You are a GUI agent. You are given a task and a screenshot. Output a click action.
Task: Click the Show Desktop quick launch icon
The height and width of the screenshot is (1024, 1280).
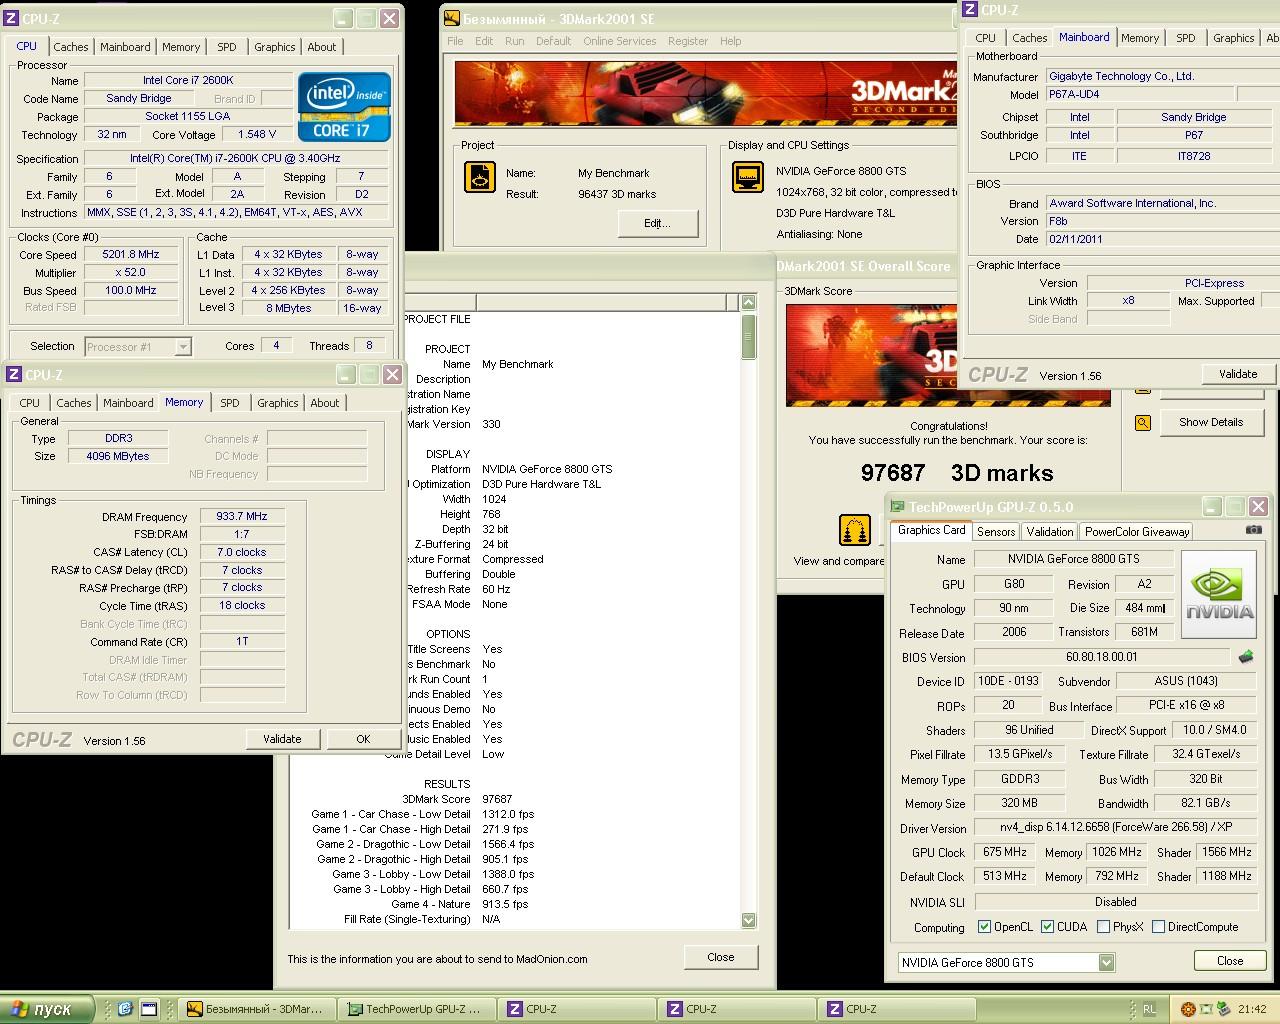149,1009
